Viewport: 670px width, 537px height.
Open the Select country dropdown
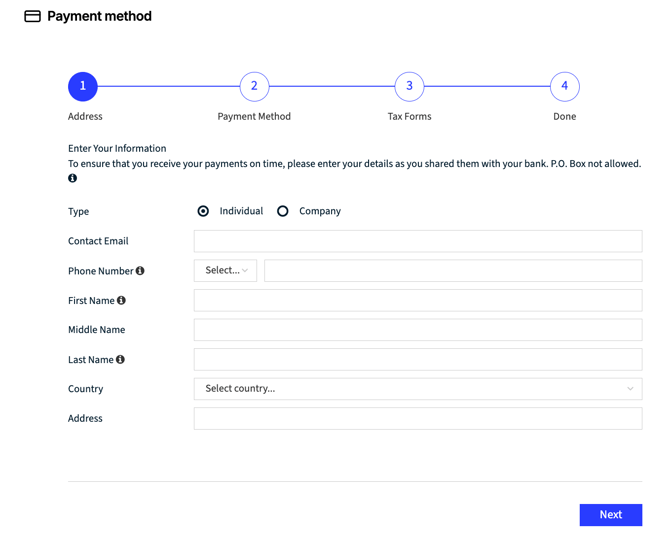point(417,389)
